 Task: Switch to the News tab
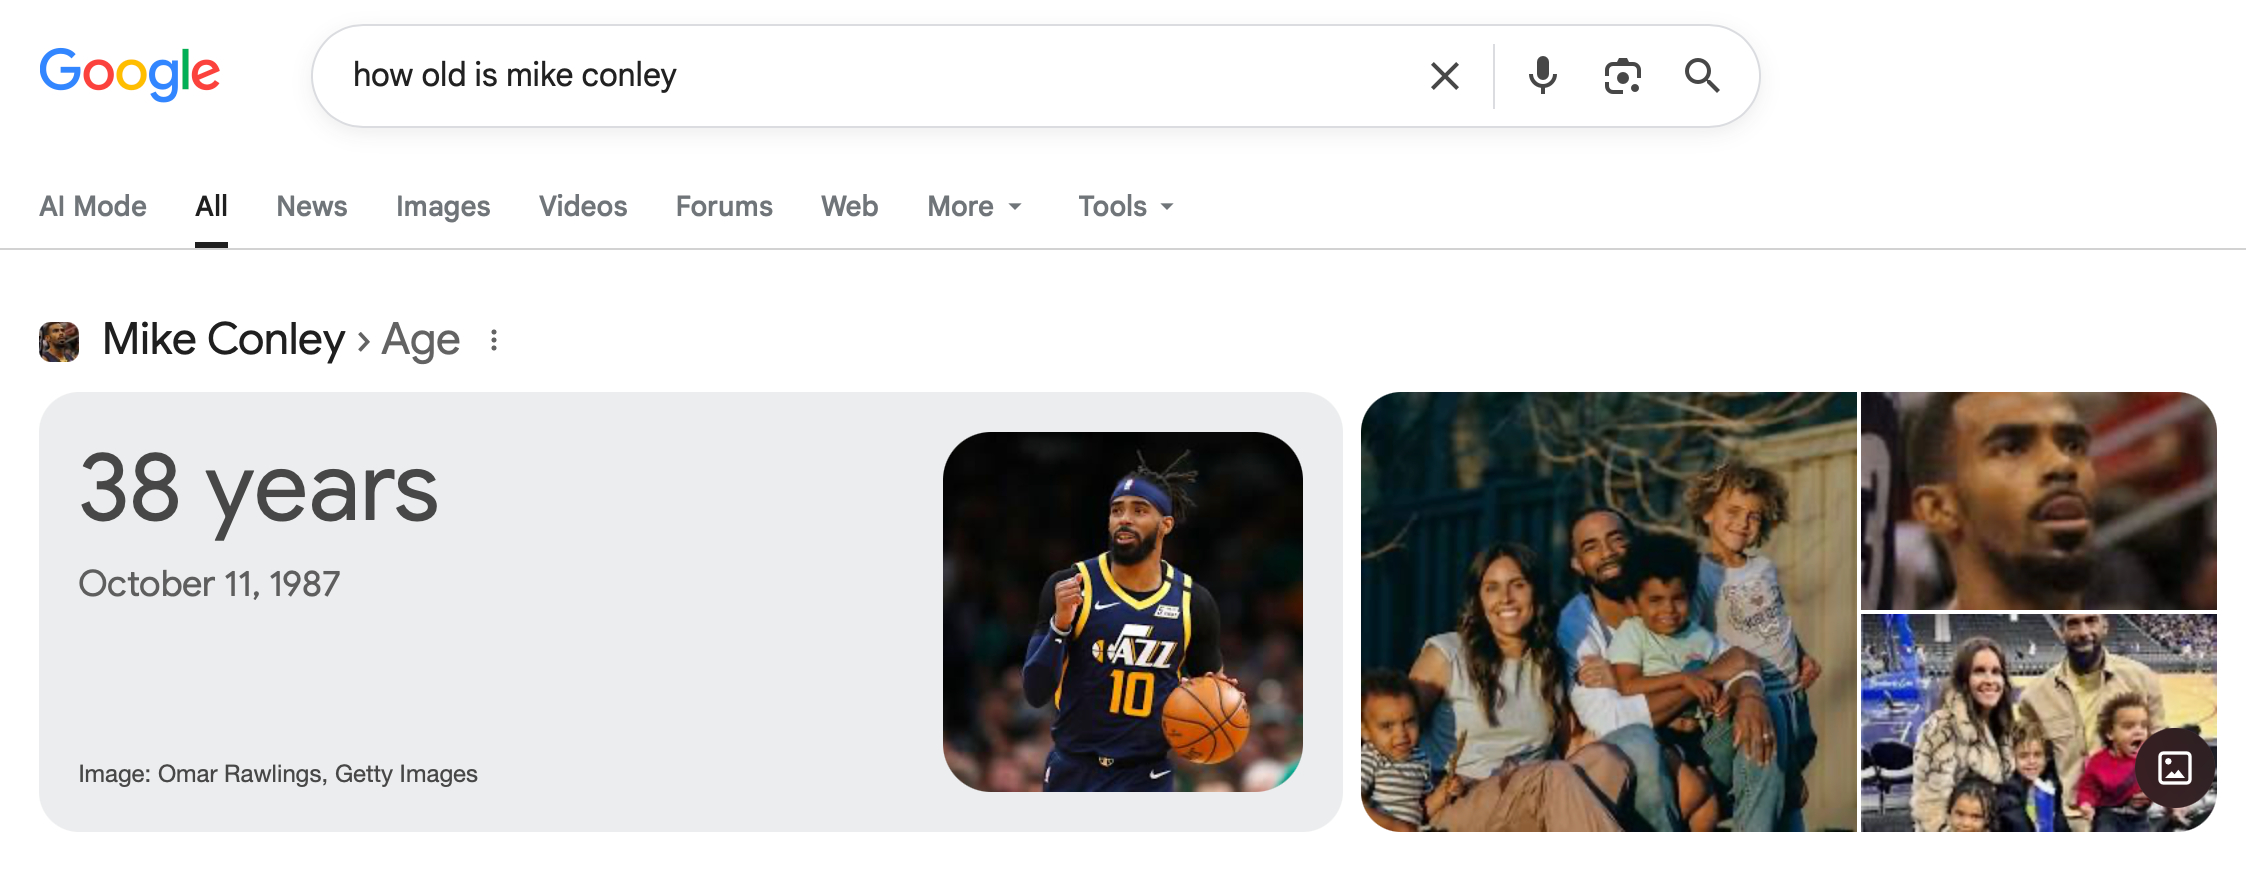(312, 206)
